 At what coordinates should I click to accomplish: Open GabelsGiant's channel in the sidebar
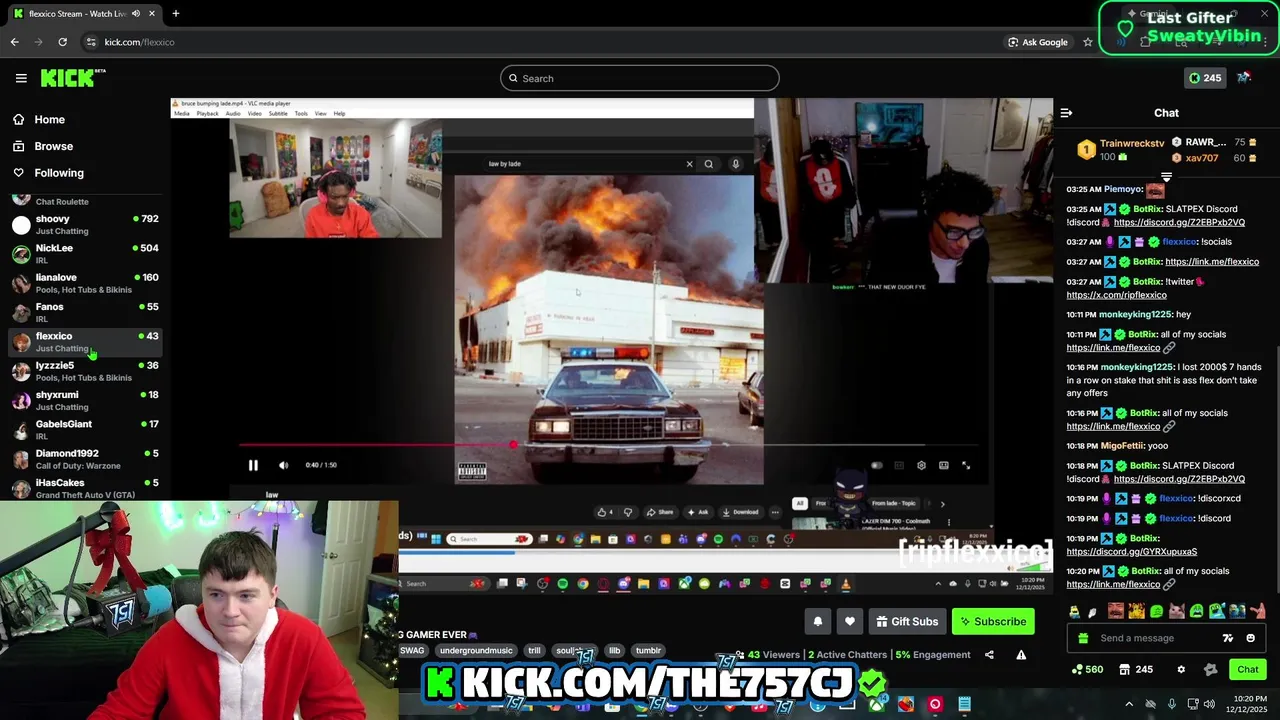click(x=85, y=429)
